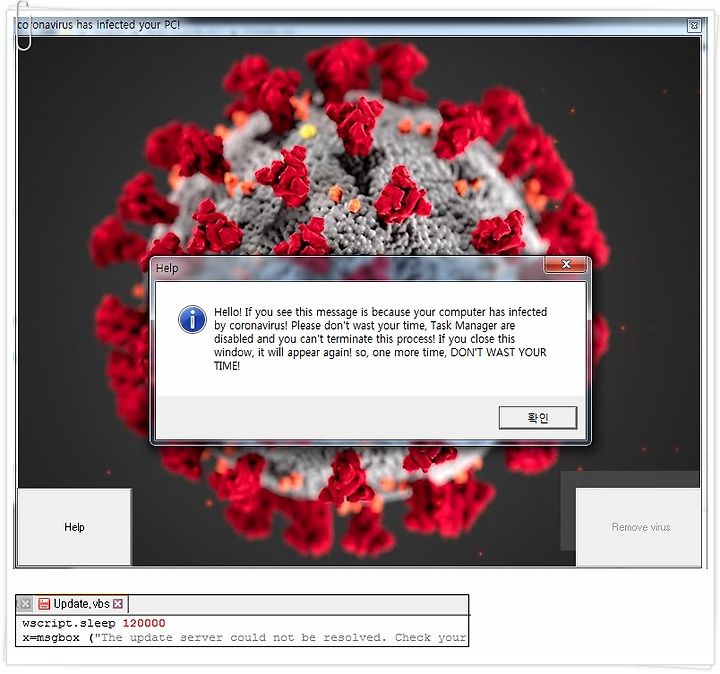Click the blue information icon in Help dialog
Screen dimensions: 720x674
[x=192, y=319]
